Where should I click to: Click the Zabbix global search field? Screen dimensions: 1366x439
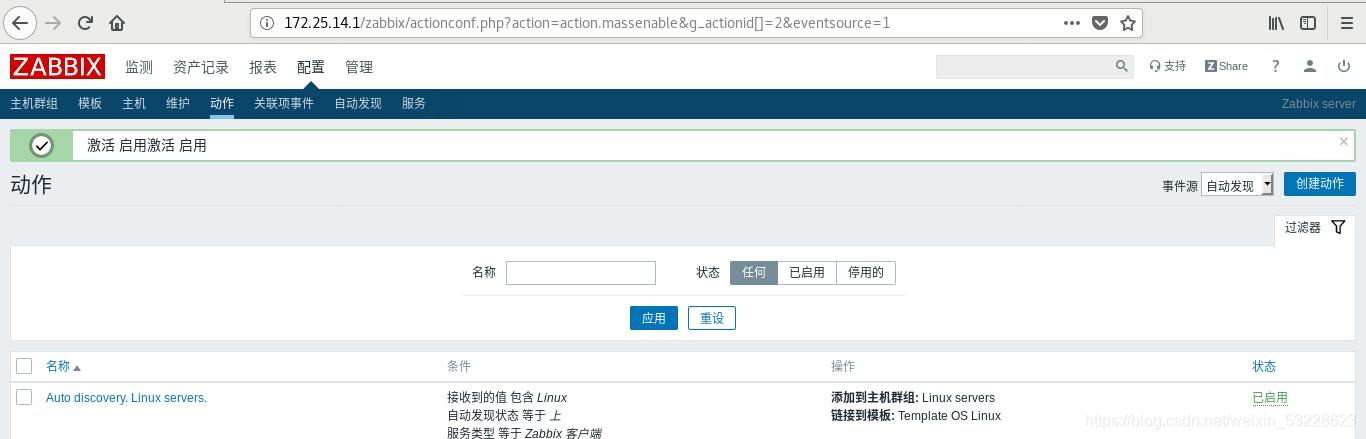click(x=1025, y=66)
